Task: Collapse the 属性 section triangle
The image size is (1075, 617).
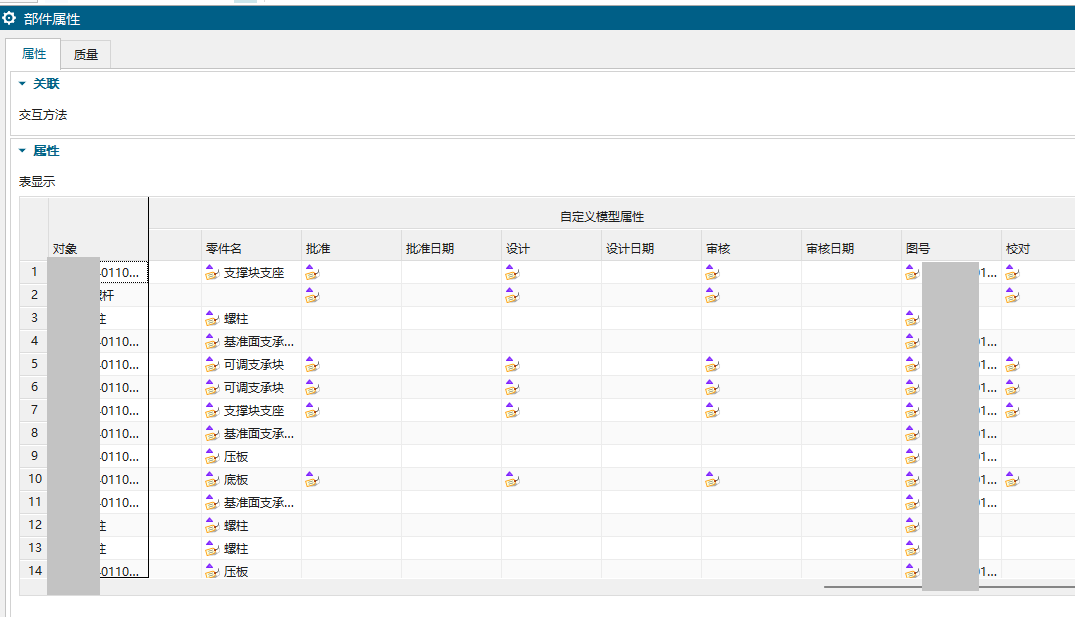Action: click(x=22, y=151)
